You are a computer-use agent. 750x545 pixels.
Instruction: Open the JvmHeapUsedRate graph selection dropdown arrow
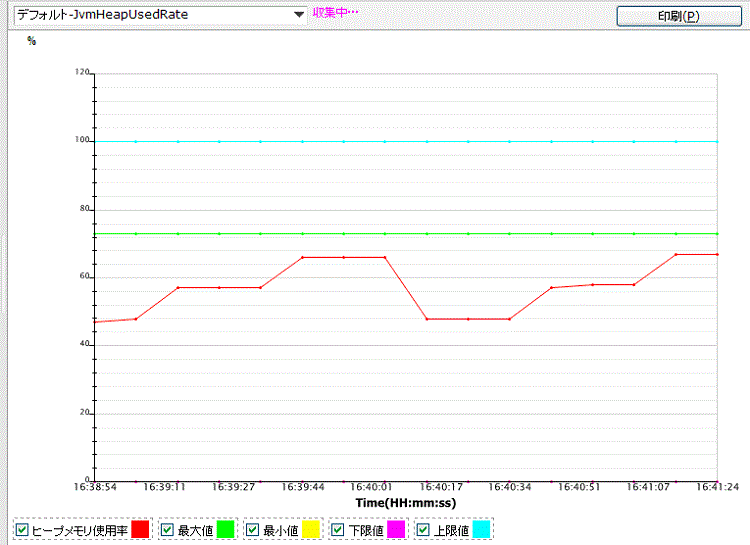(299, 15)
